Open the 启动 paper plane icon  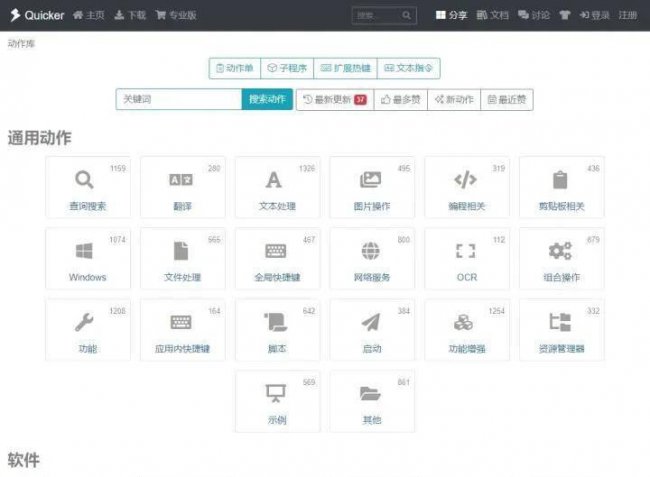click(371, 322)
